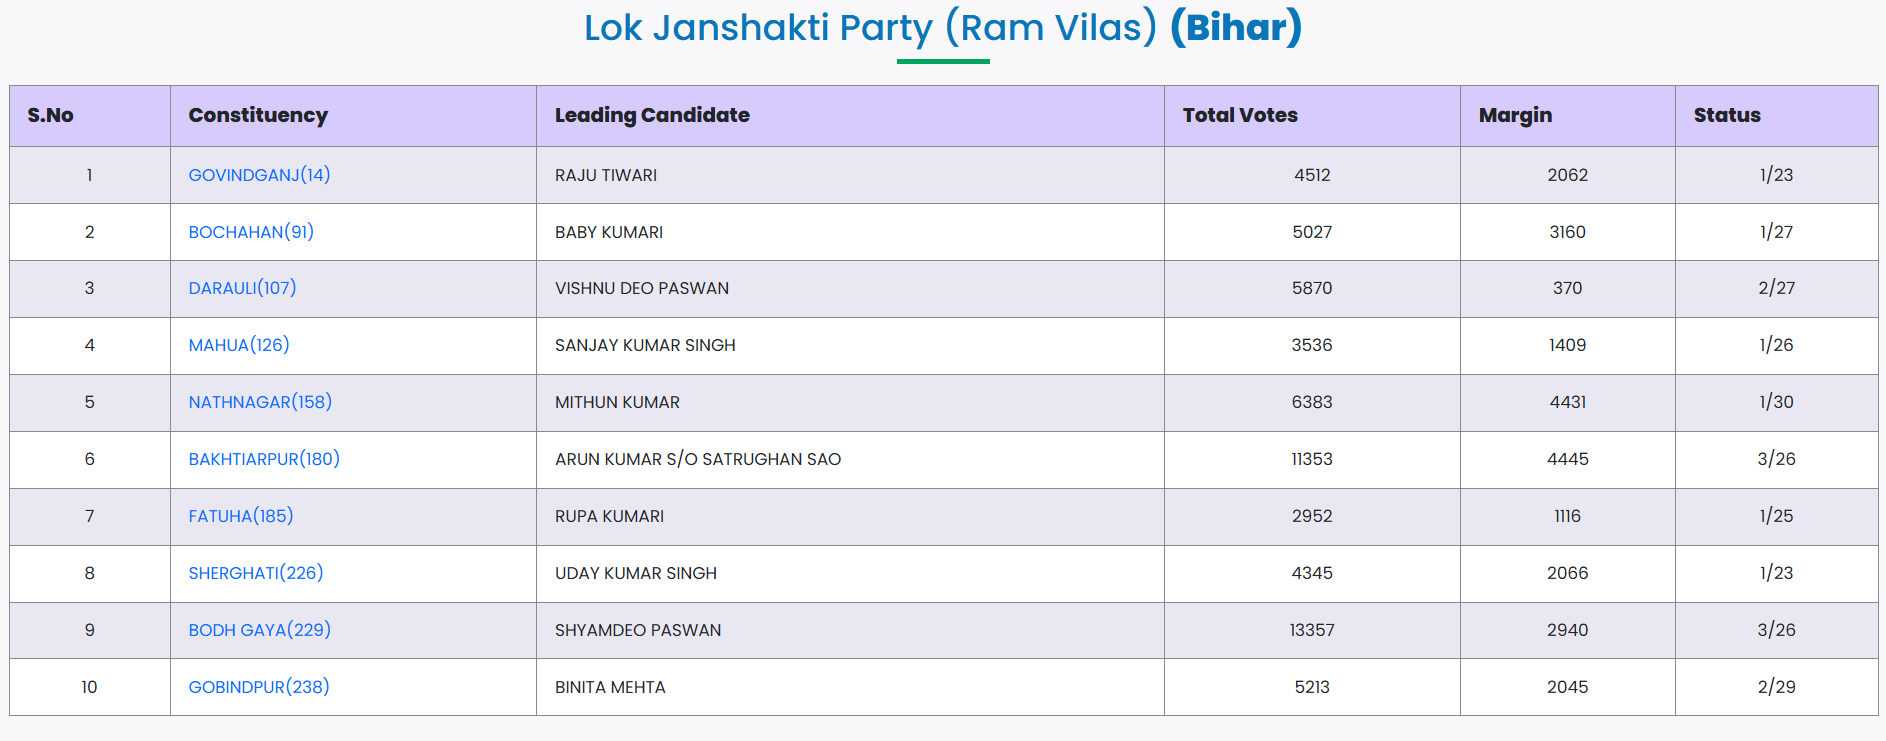Open the MAHUA(126) constituency link
The height and width of the screenshot is (741, 1886).
(239, 345)
